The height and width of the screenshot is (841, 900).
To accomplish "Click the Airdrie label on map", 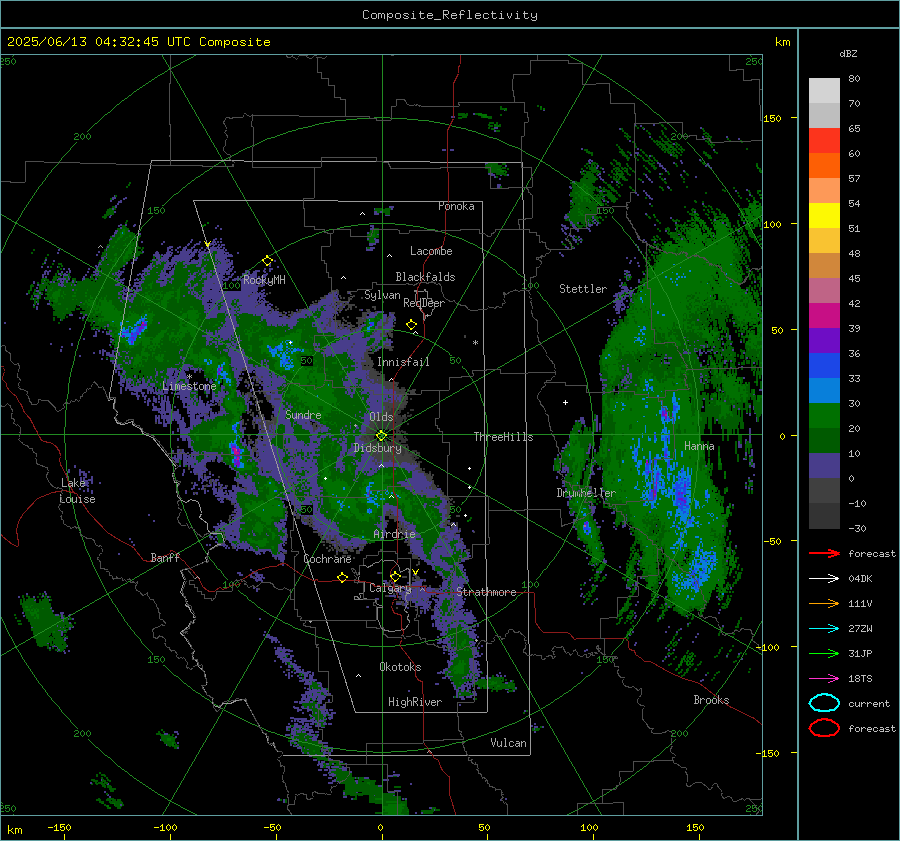I will click(394, 534).
